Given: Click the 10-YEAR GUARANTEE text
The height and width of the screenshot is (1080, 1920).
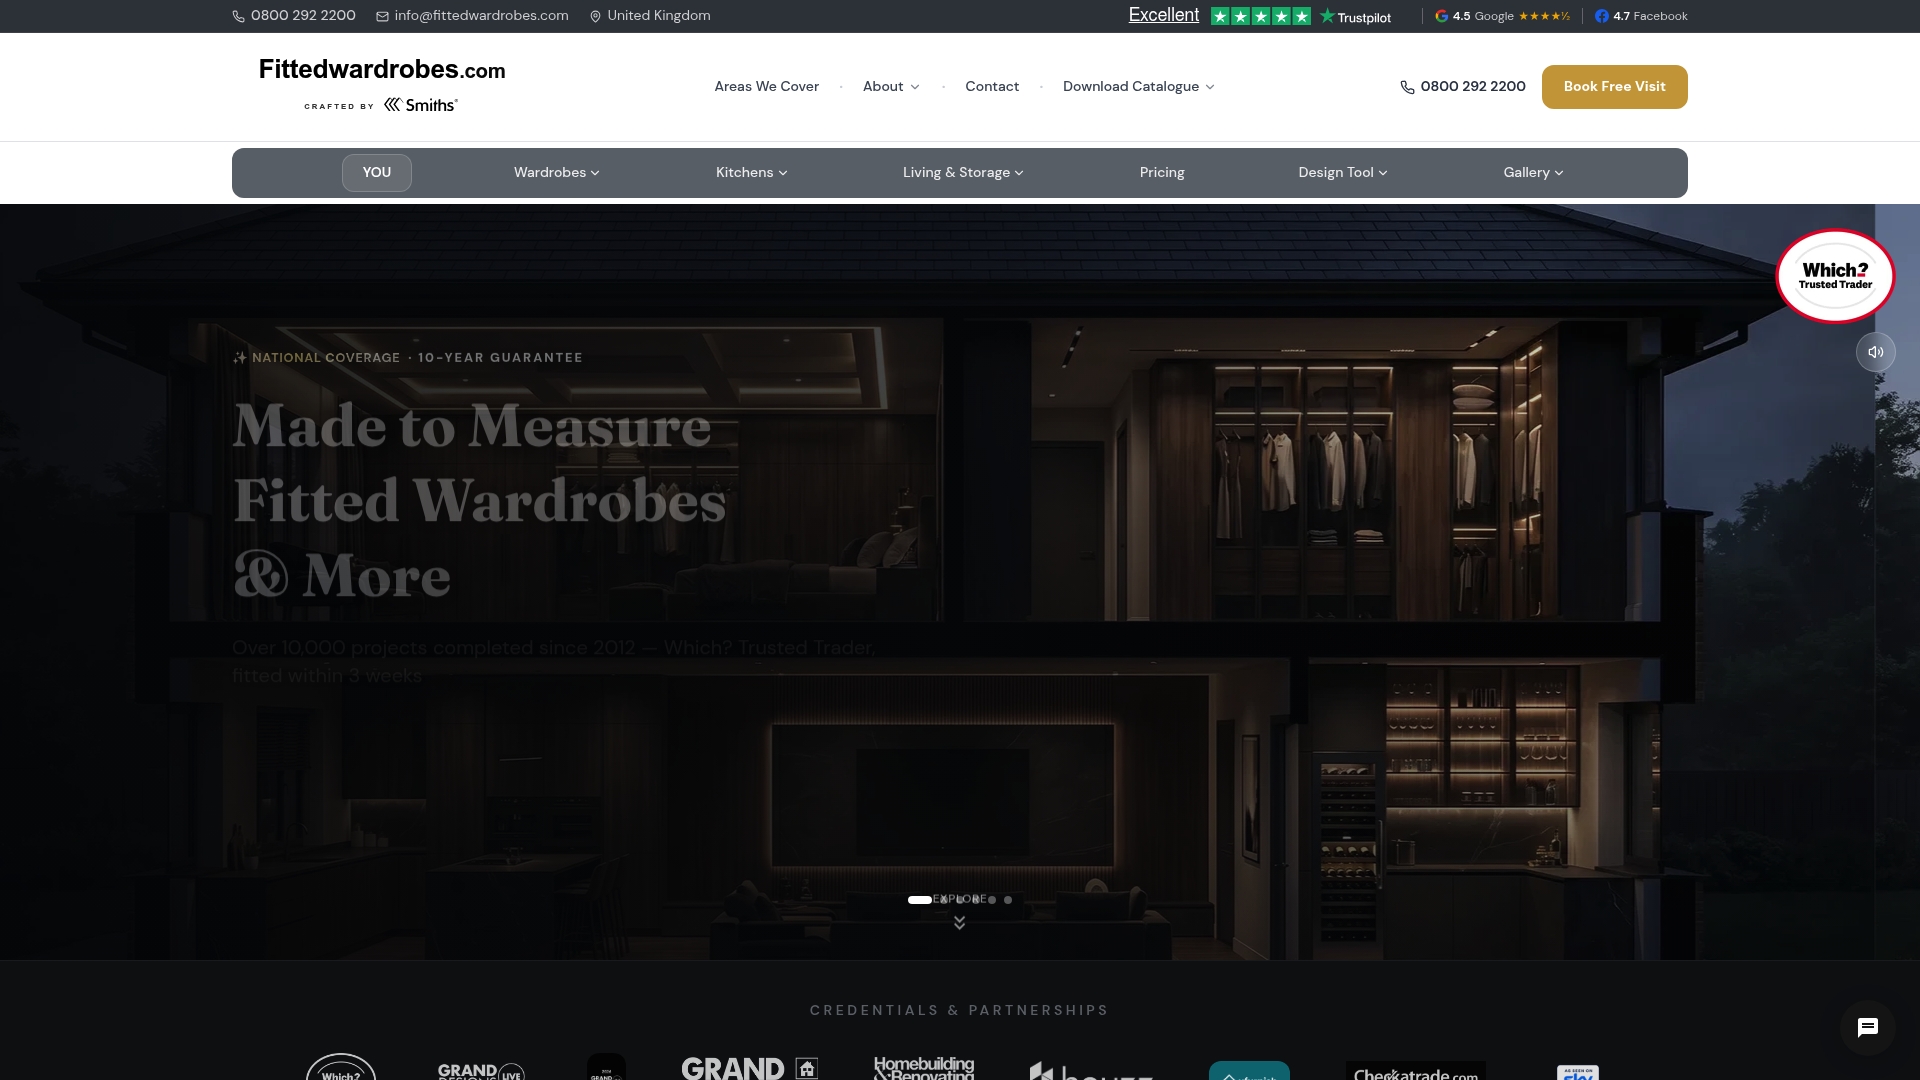Looking at the screenshot, I should (500, 358).
